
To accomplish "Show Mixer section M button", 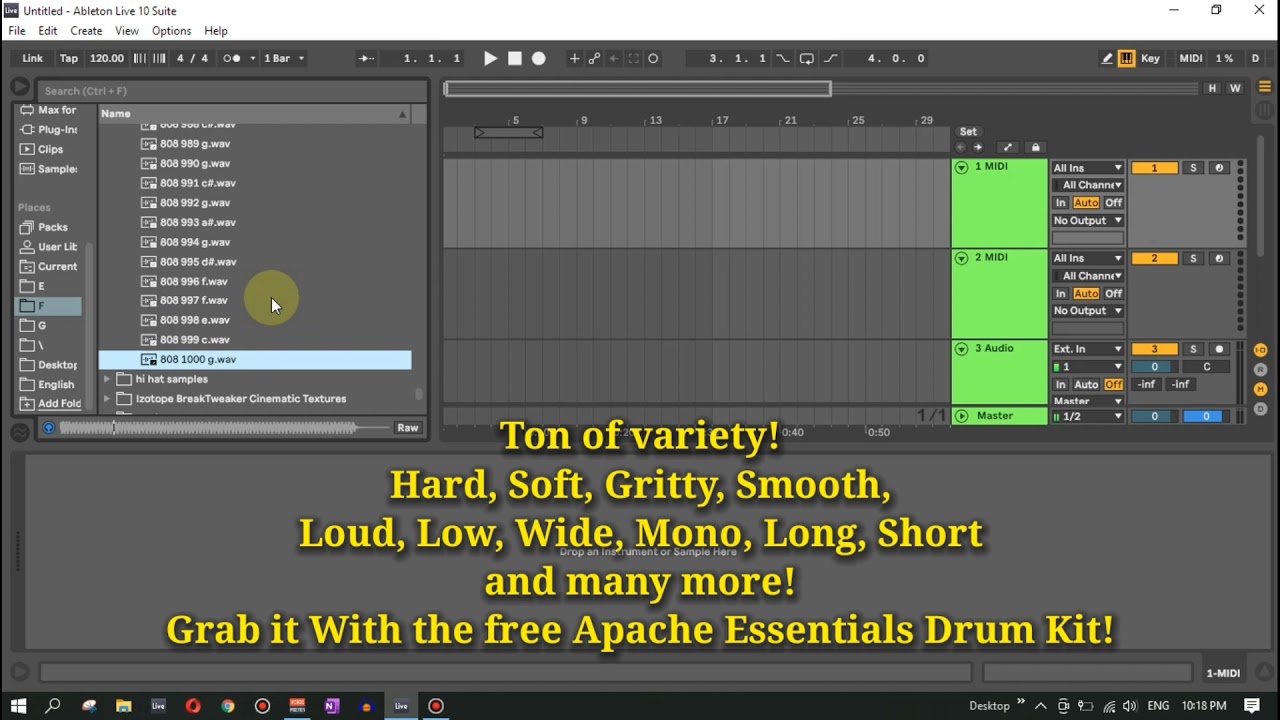I will coord(1260,389).
